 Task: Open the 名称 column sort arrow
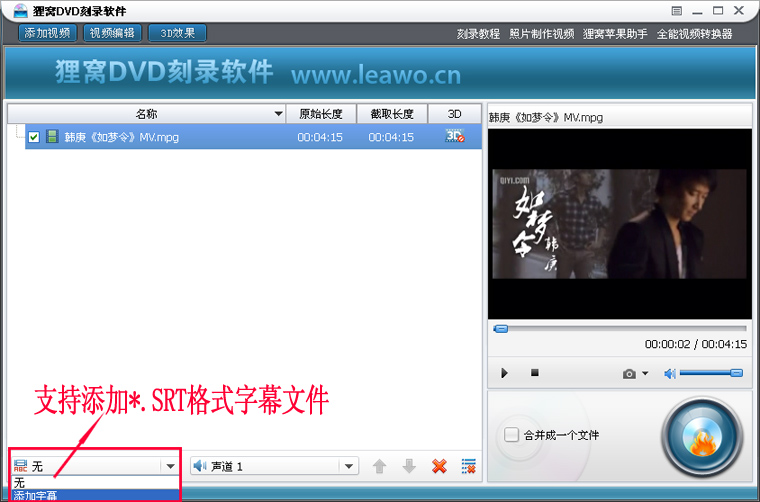point(278,114)
